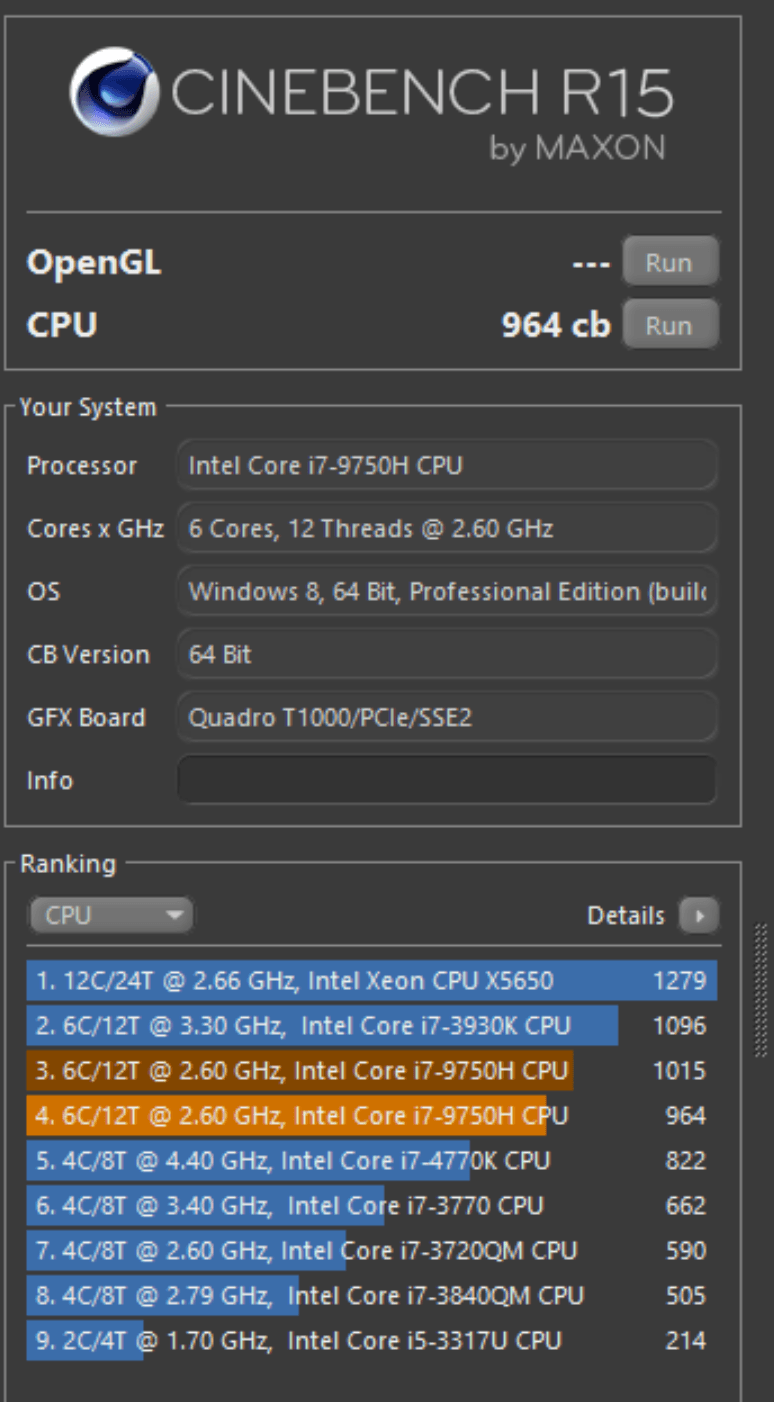Expand ranking Details arrow button

point(698,915)
